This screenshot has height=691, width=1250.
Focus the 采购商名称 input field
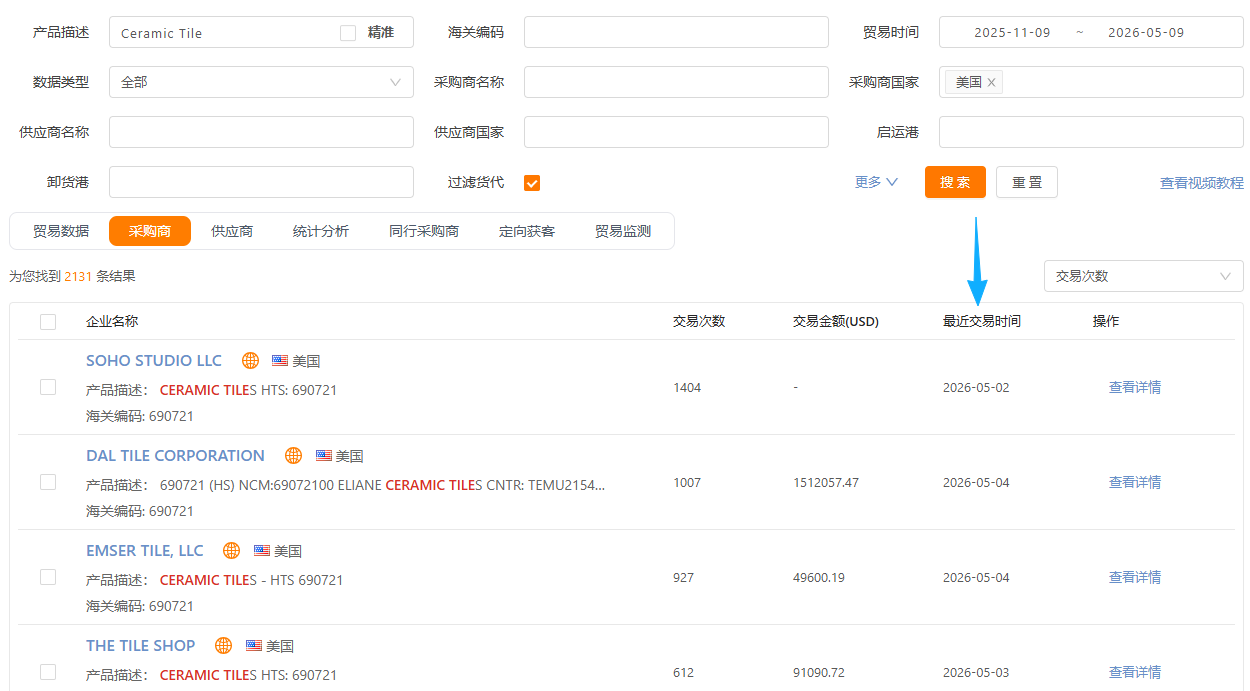(676, 82)
